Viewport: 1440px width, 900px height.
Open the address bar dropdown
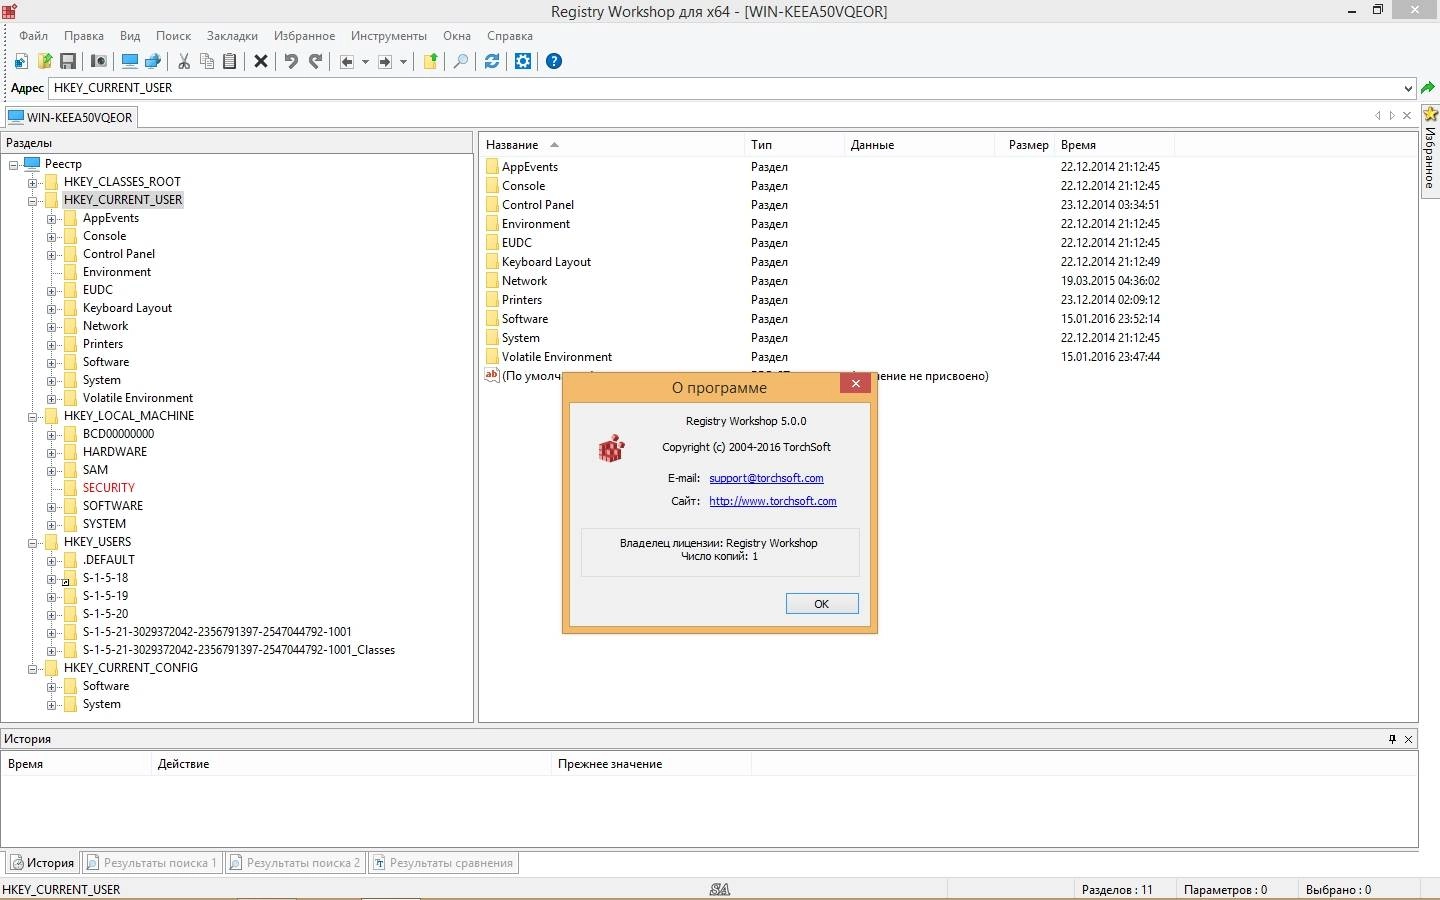coord(1408,88)
